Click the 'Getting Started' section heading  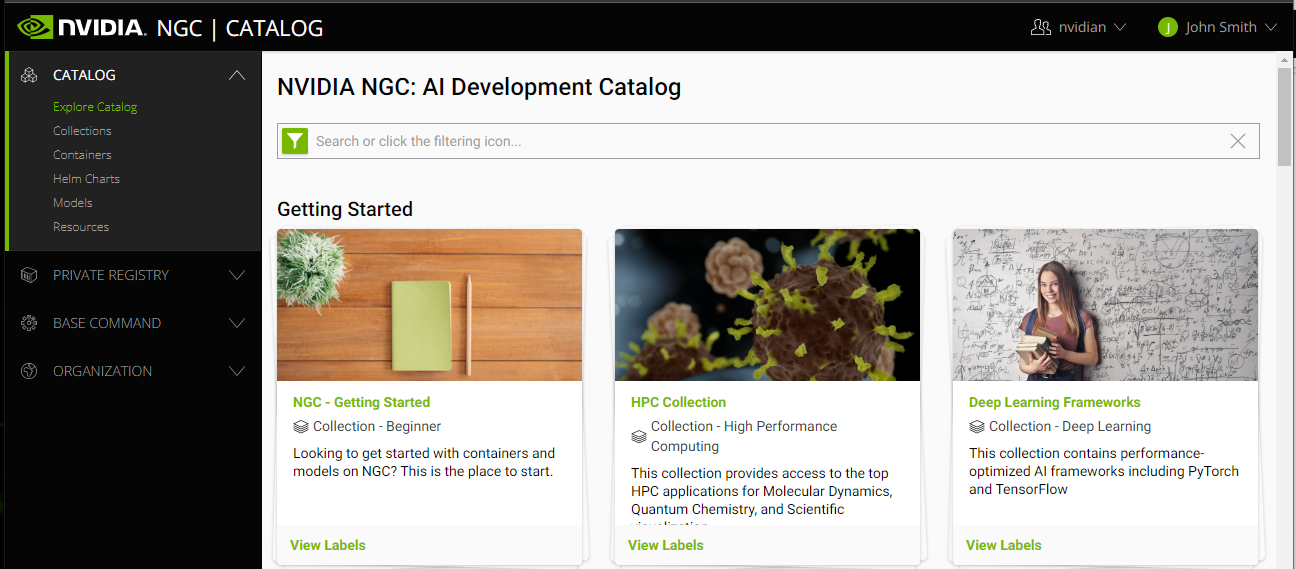click(345, 209)
